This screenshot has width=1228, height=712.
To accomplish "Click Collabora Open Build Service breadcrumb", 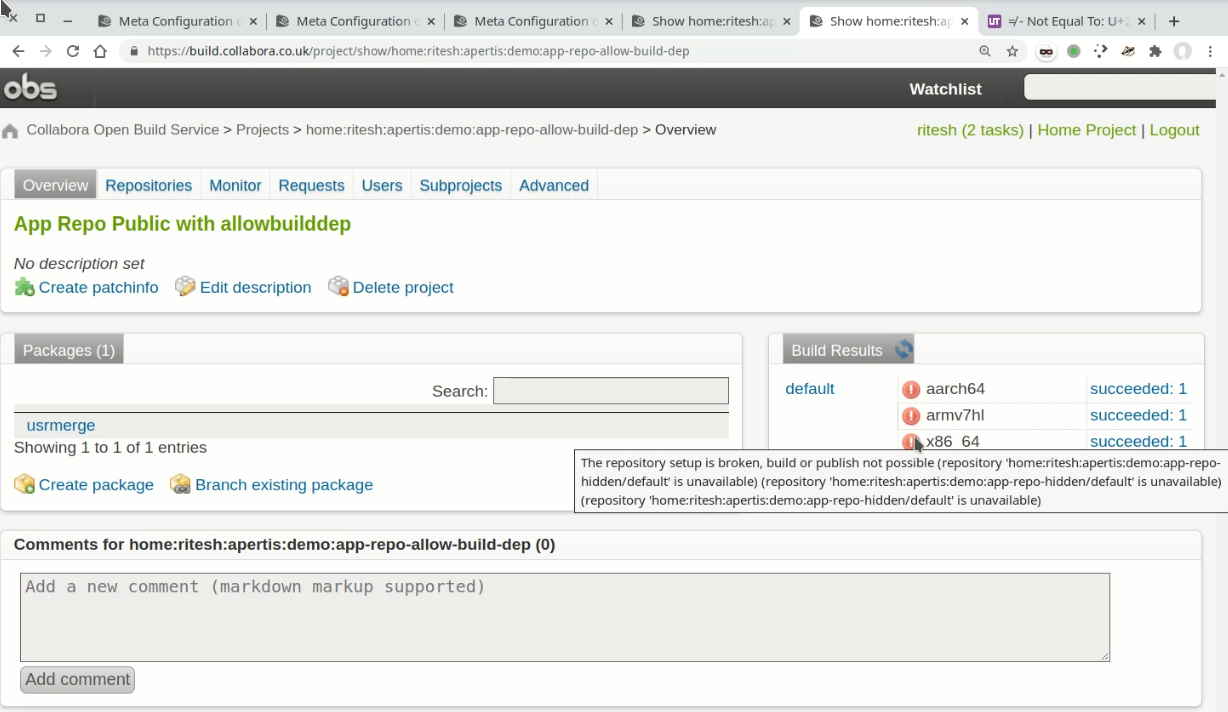I will click(123, 130).
